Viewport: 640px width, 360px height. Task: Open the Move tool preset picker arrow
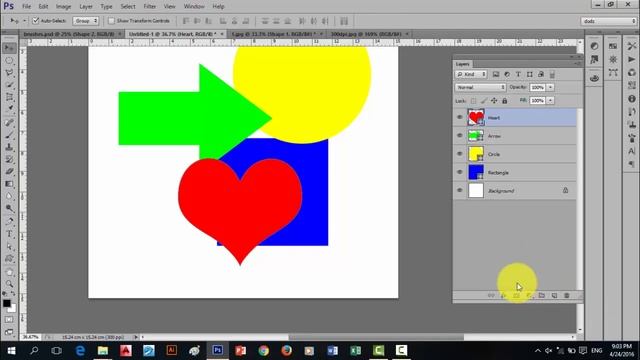24,20
